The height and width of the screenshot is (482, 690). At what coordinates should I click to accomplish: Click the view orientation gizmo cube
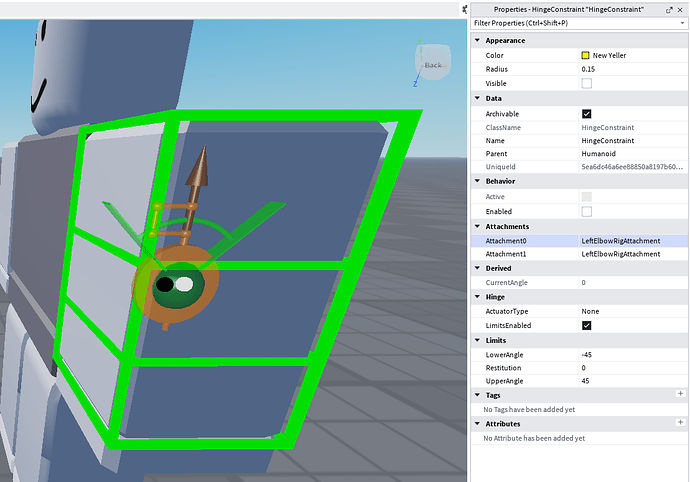[x=433, y=62]
